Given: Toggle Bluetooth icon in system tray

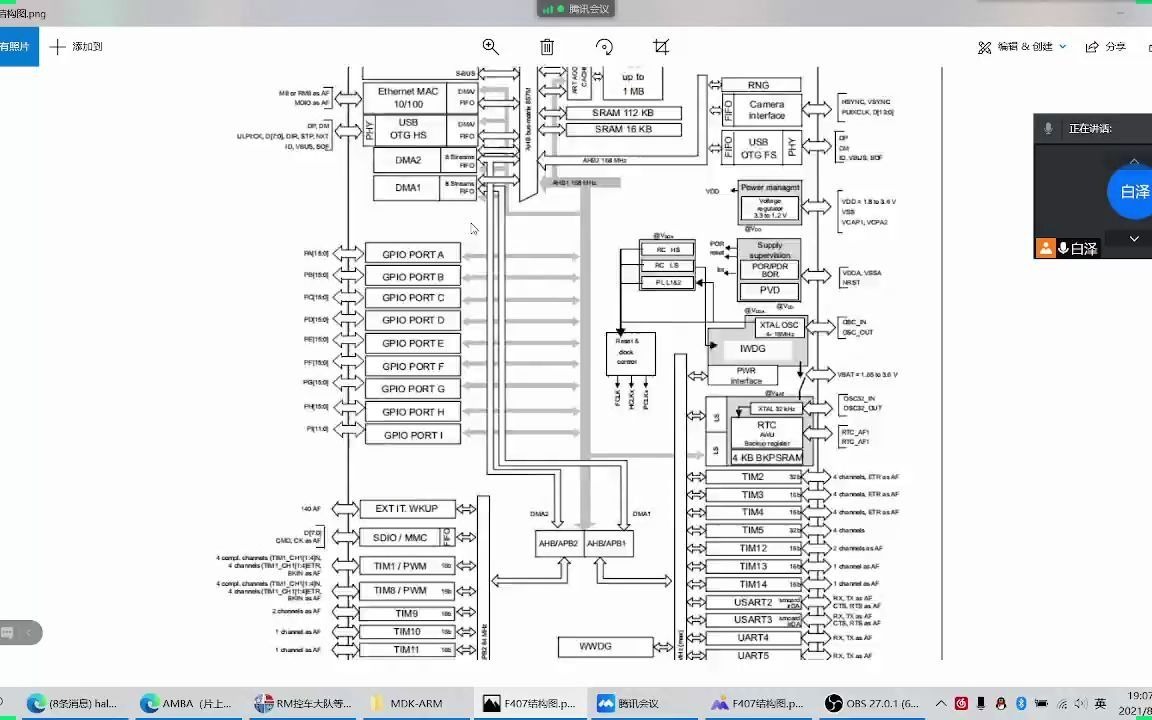Looking at the screenshot, I should click(x=1021, y=703).
